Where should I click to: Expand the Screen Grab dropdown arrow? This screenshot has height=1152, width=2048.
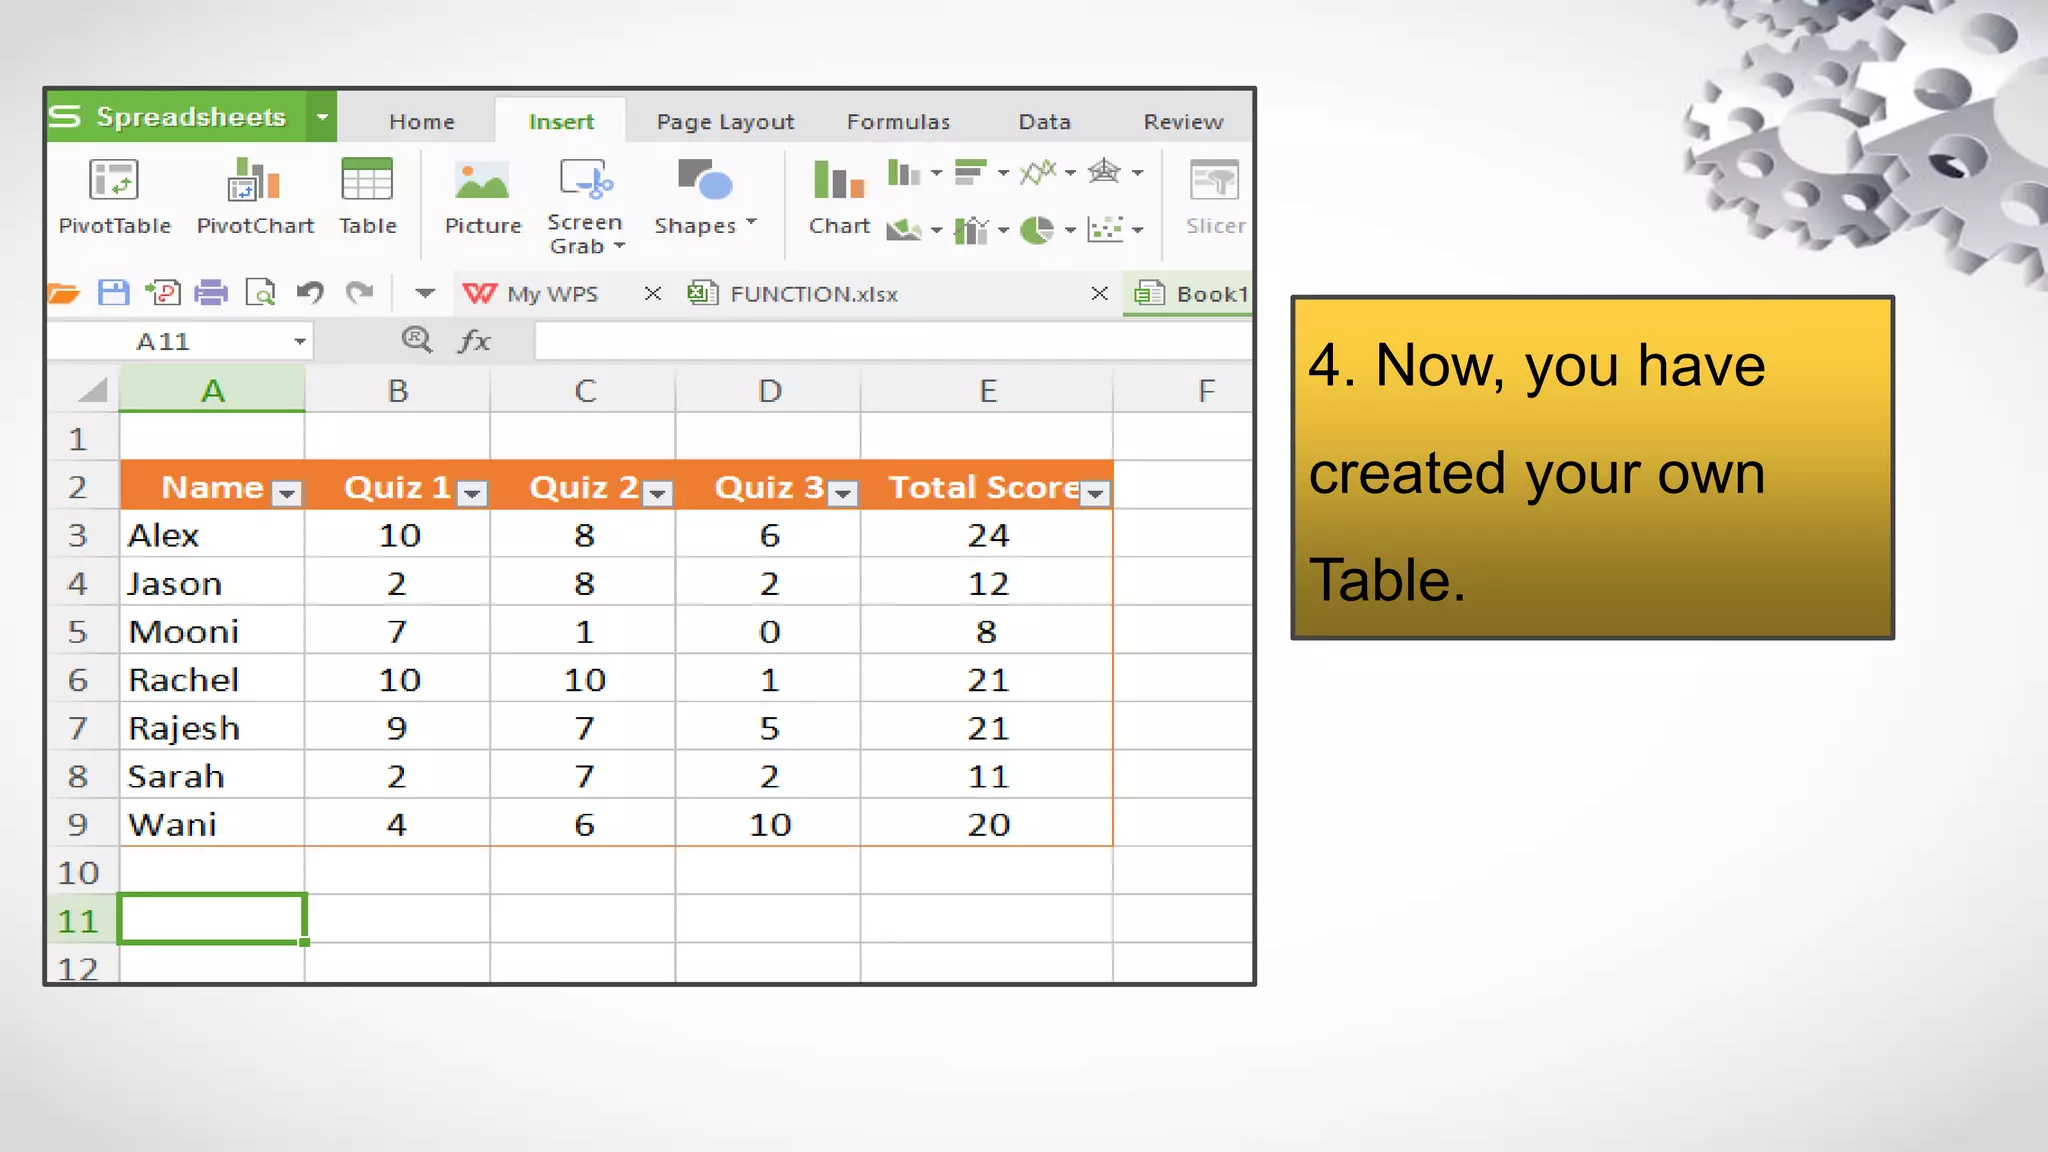[x=619, y=246]
